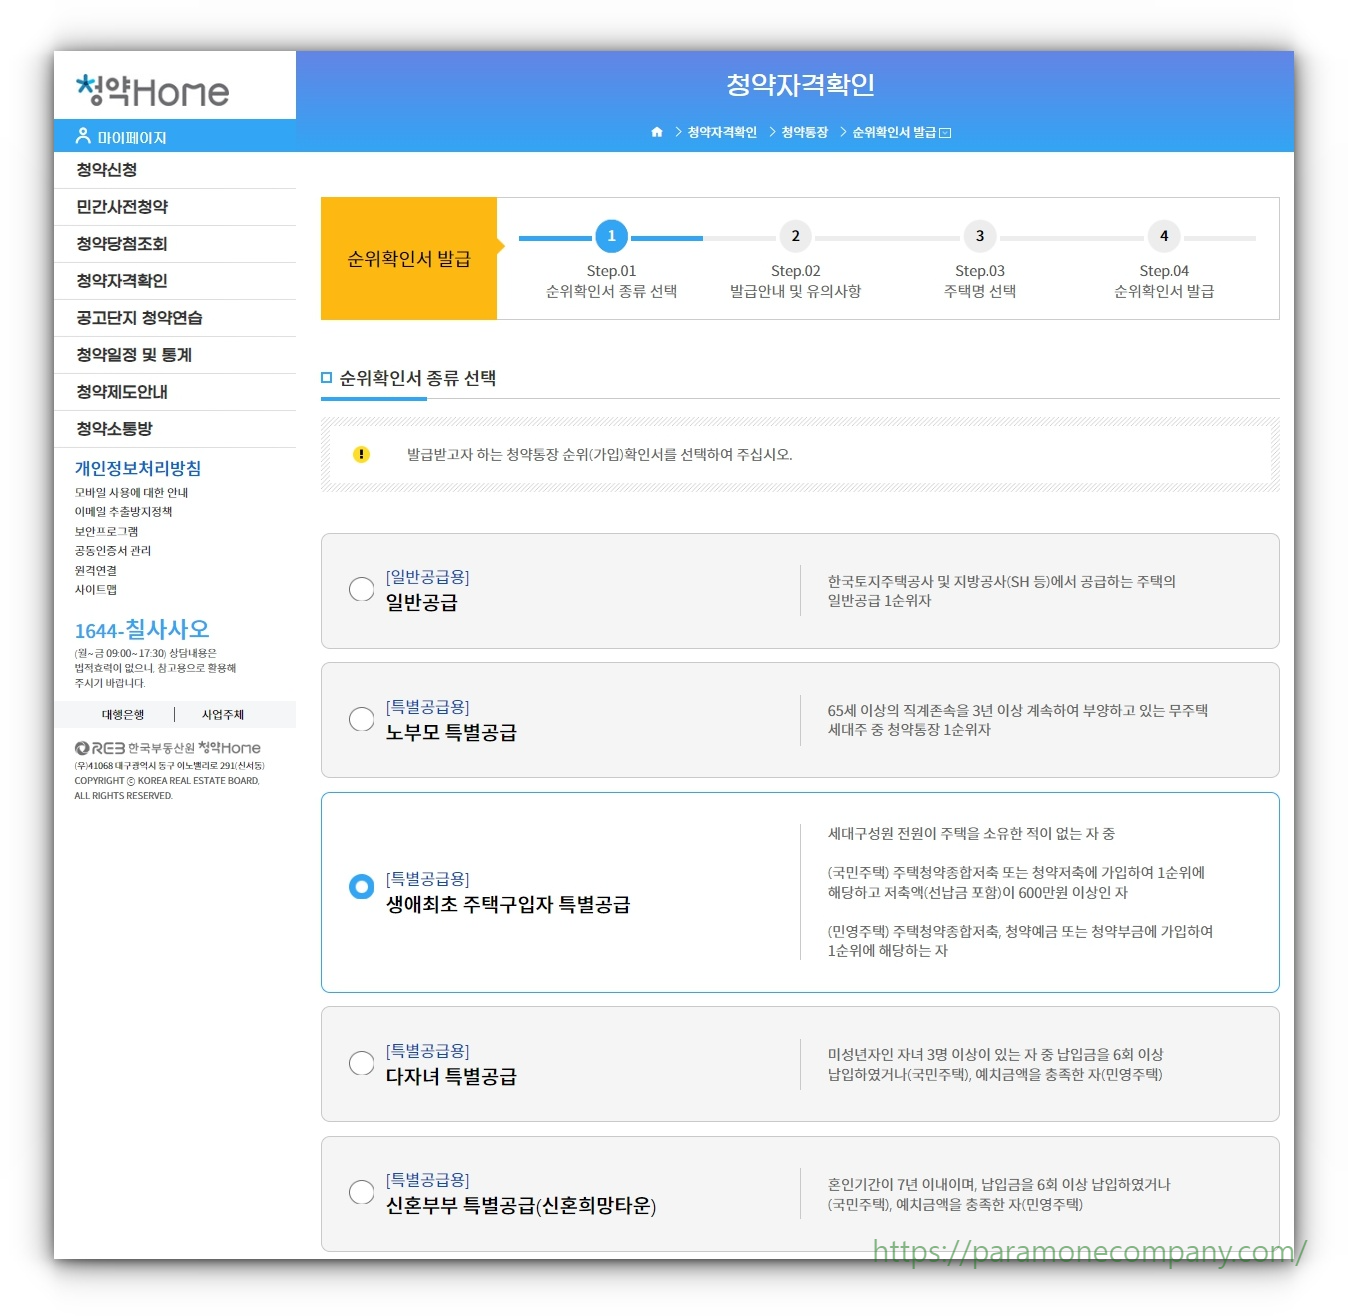
Task: Click the home icon in breadcrumb
Action: (657, 132)
